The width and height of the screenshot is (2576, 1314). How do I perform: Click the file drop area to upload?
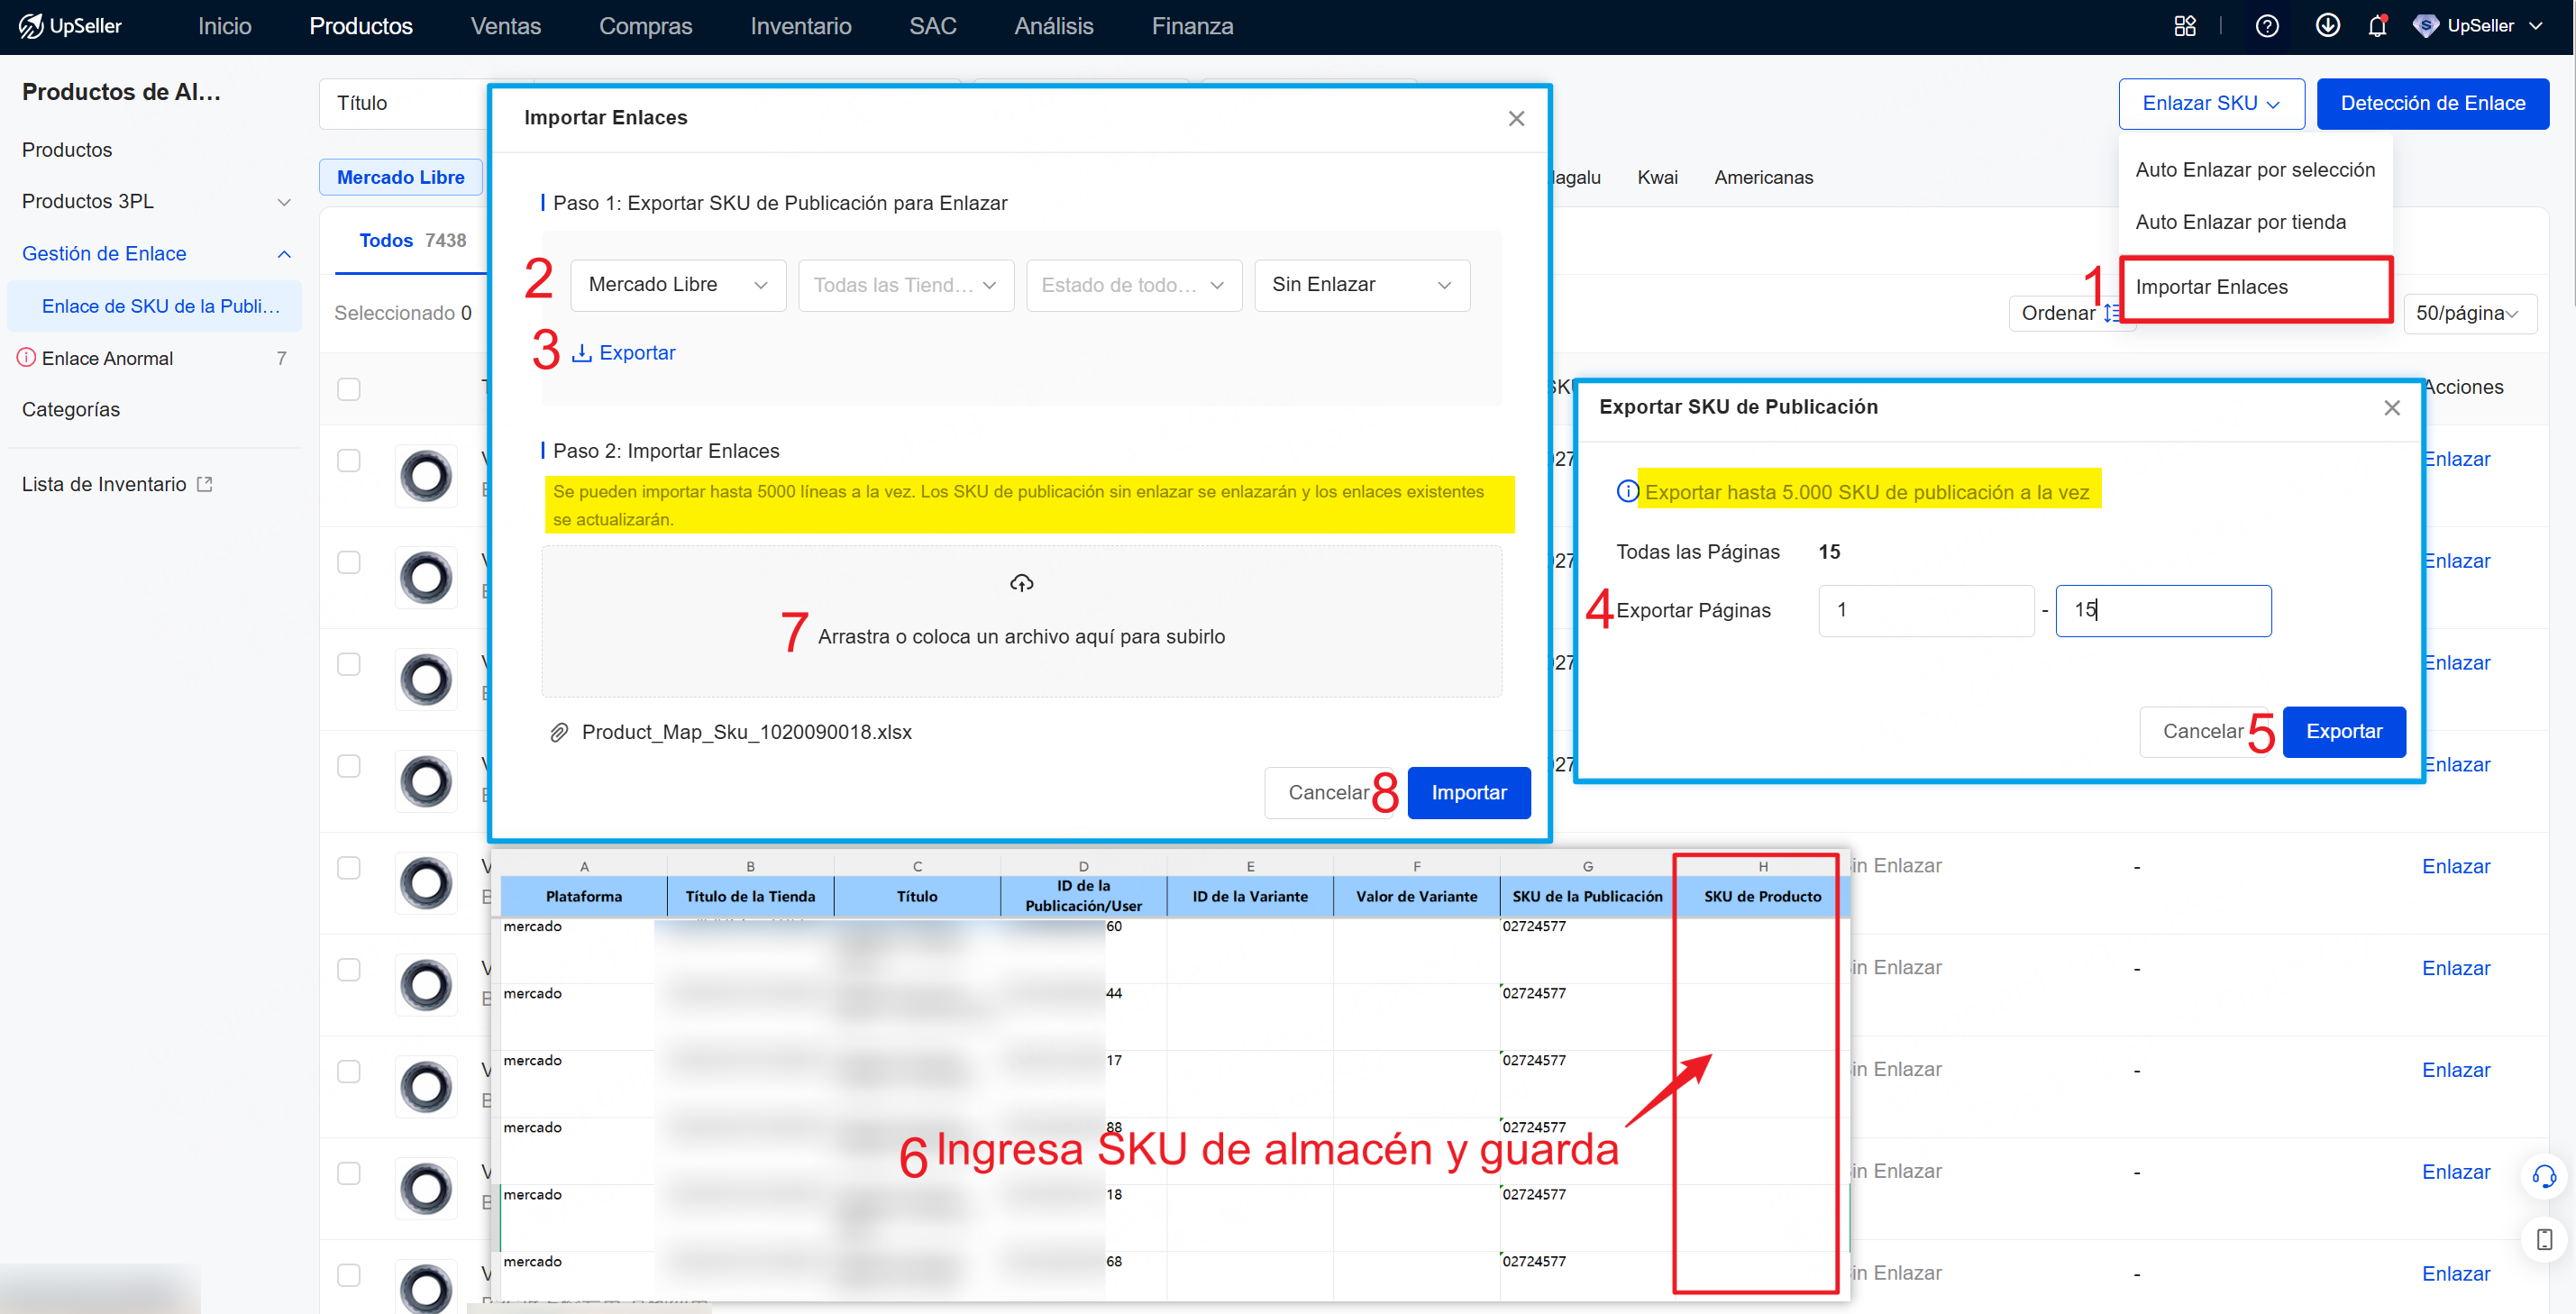pyautogui.click(x=1021, y=621)
